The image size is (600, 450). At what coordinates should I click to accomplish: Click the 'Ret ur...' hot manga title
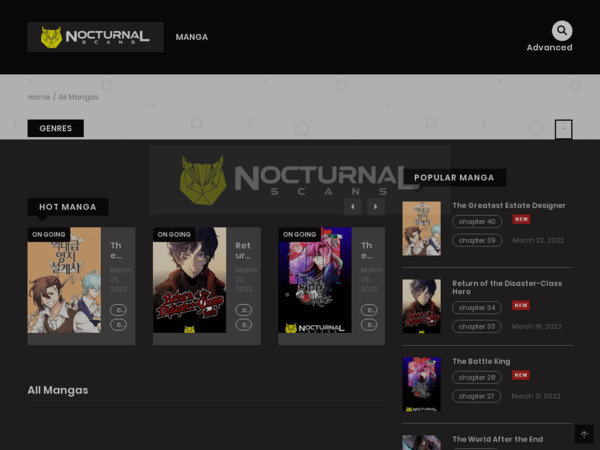pos(243,250)
